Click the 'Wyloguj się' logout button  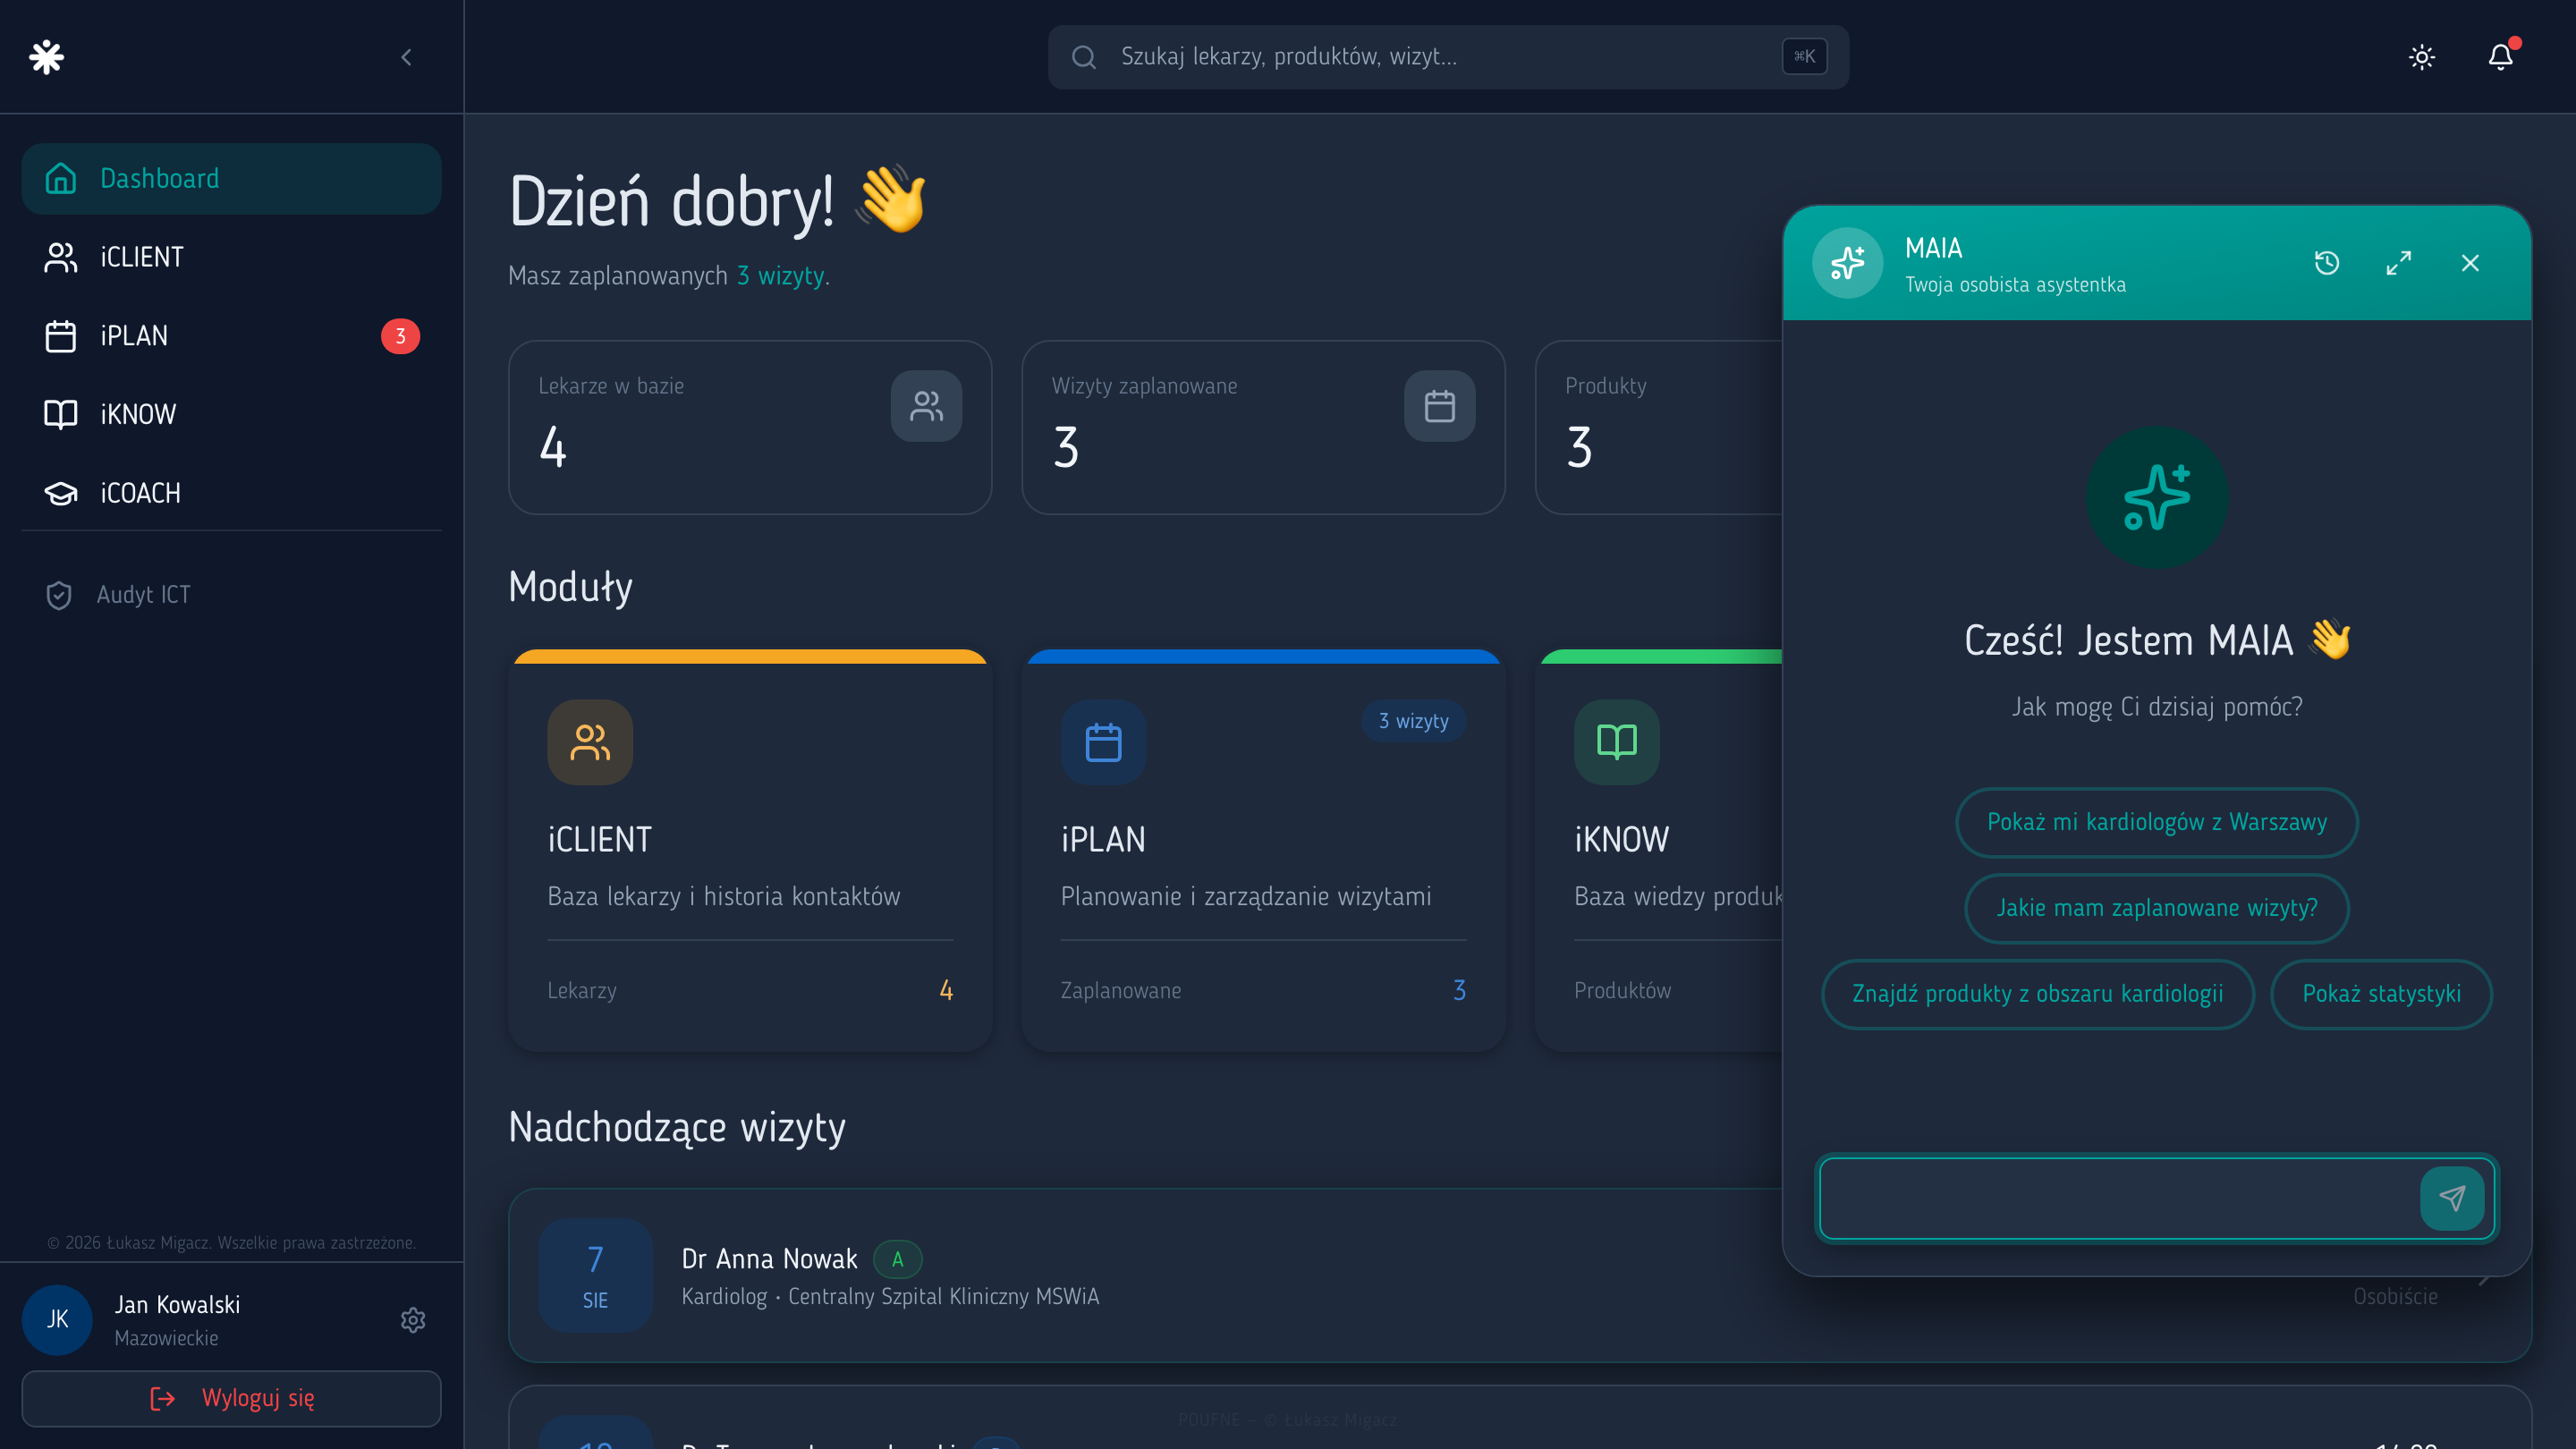click(x=231, y=1399)
